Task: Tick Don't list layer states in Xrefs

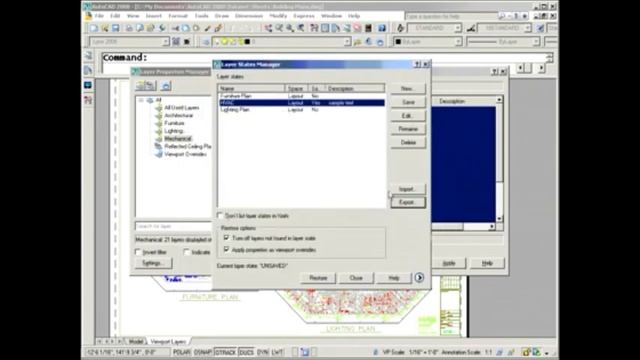Action: coord(220,216)
